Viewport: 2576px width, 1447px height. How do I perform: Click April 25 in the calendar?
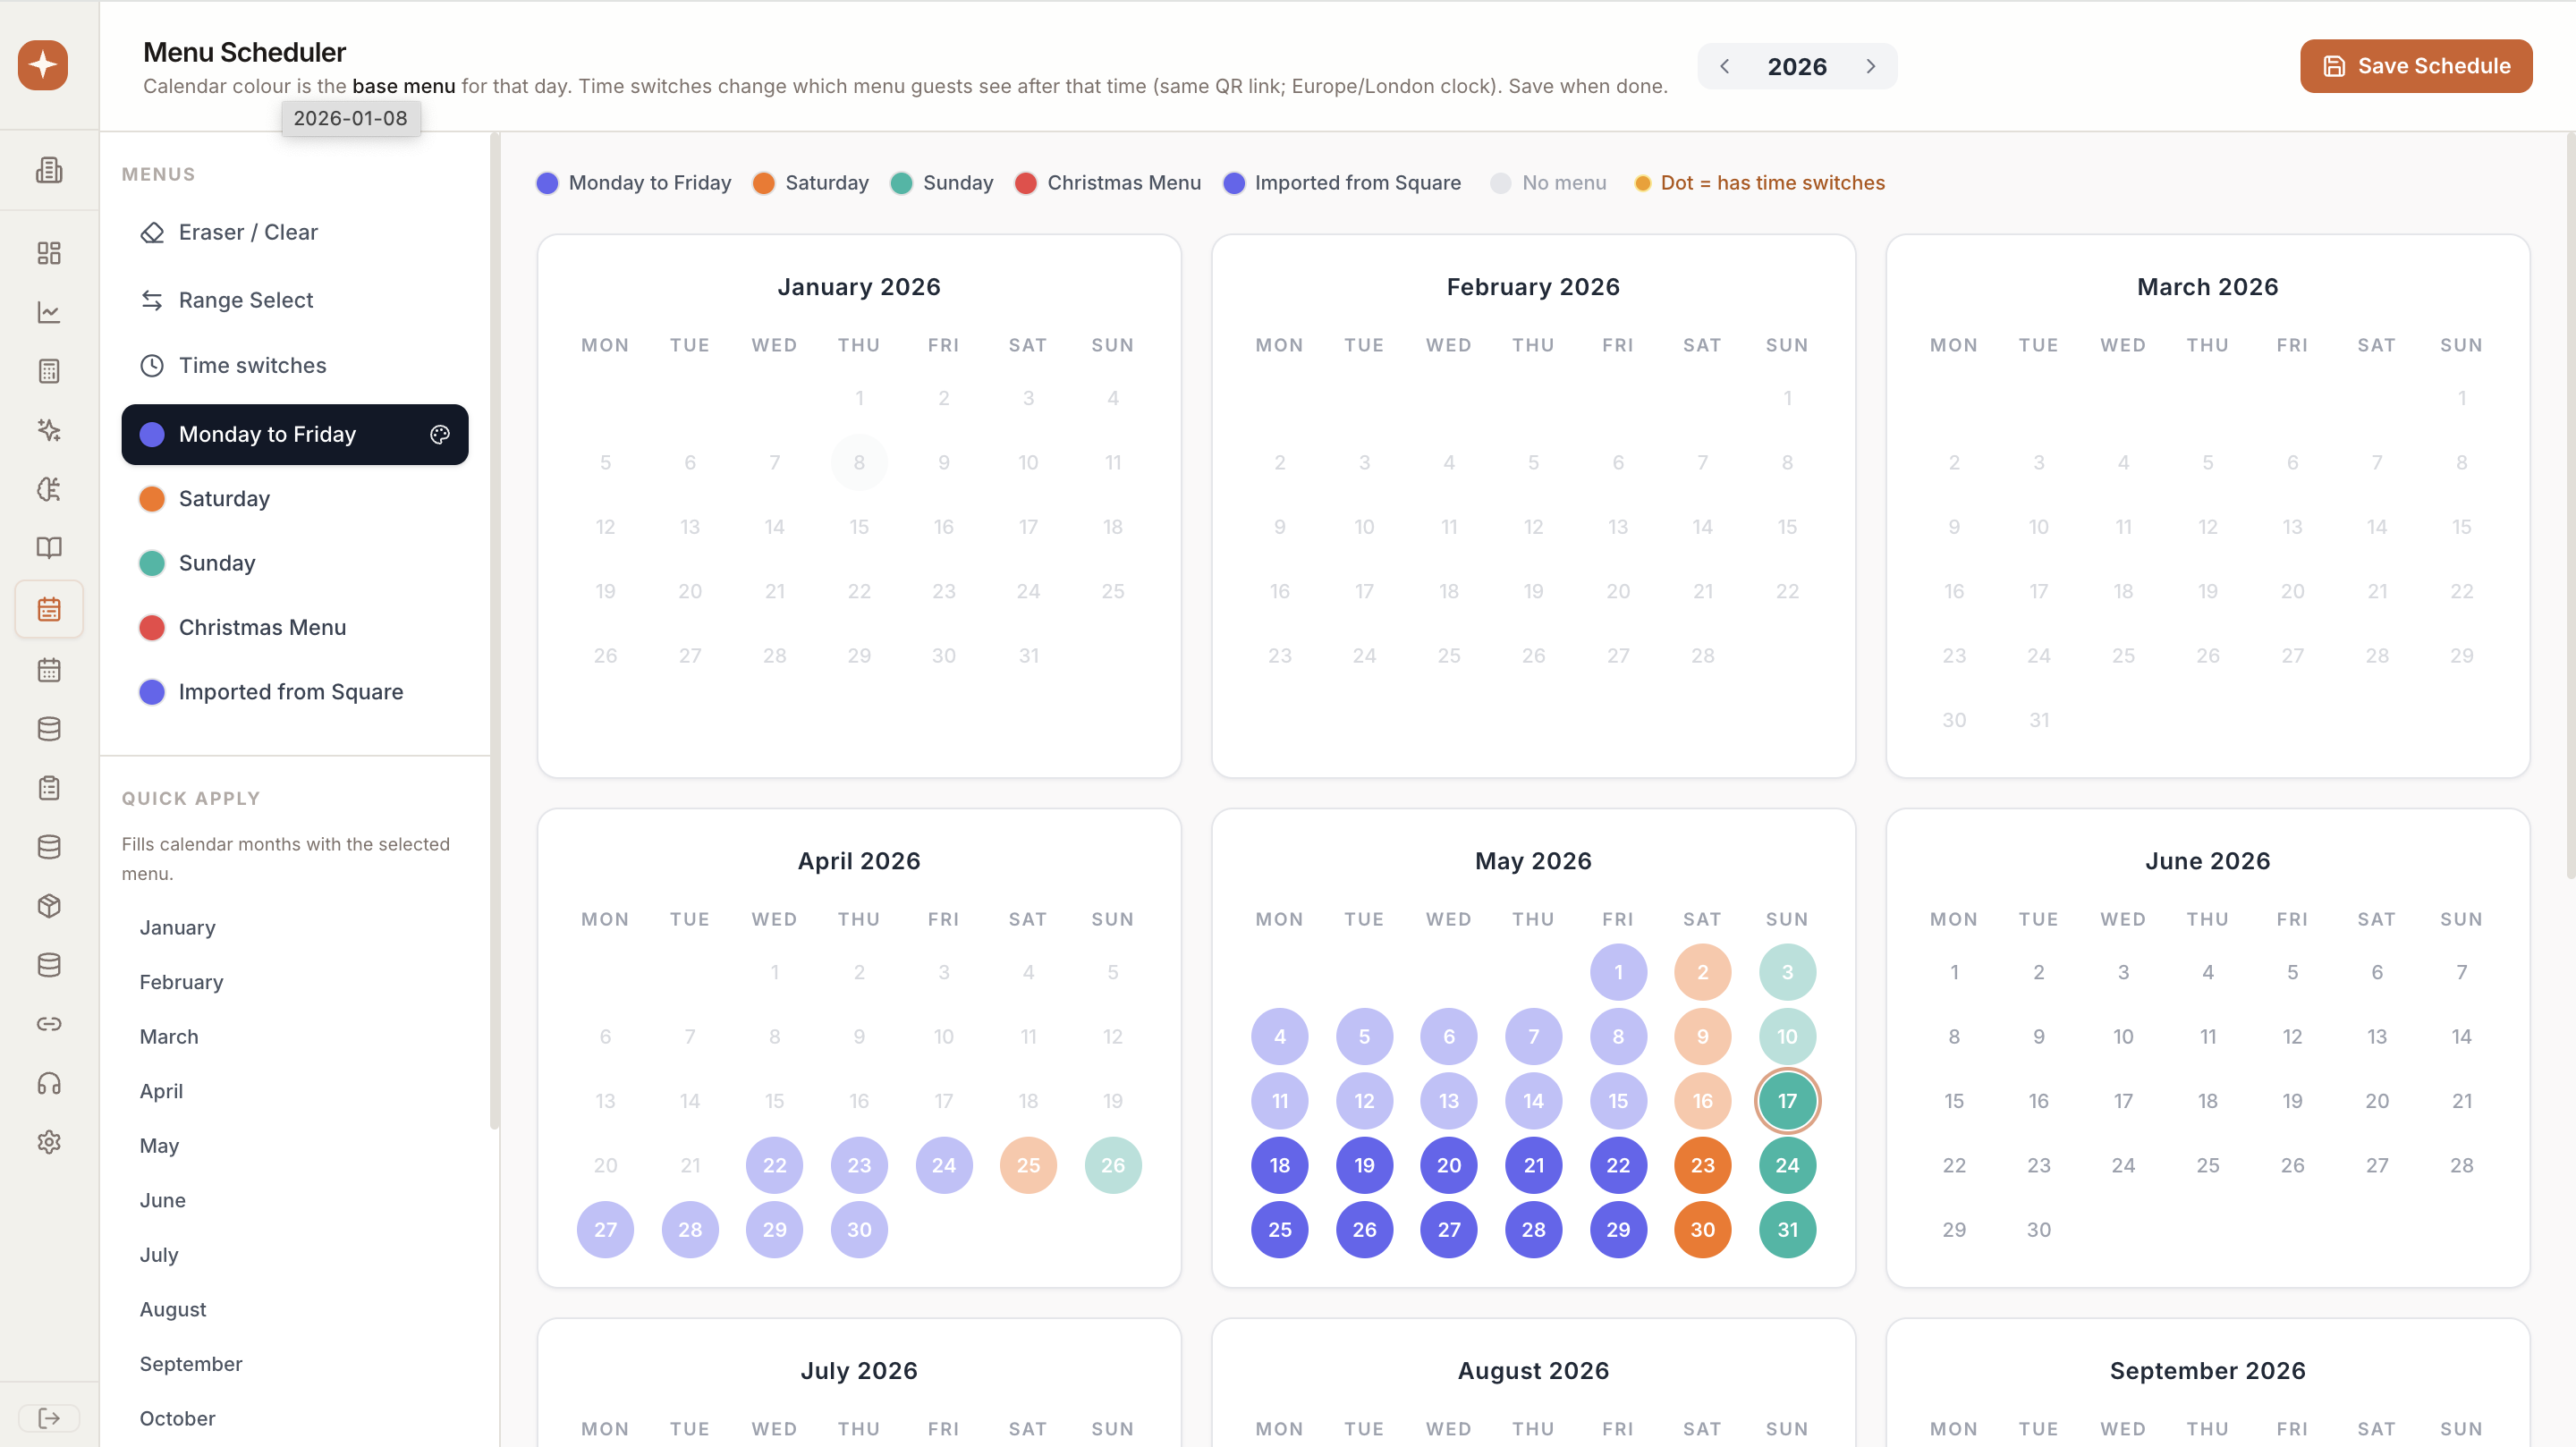point(1028,1165)
